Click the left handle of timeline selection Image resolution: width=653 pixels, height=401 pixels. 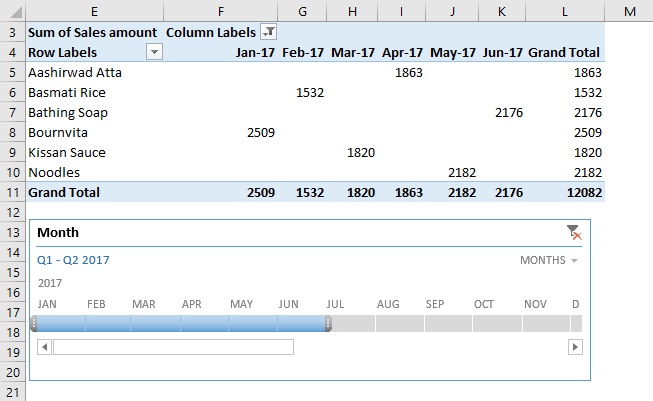(34, 323)
